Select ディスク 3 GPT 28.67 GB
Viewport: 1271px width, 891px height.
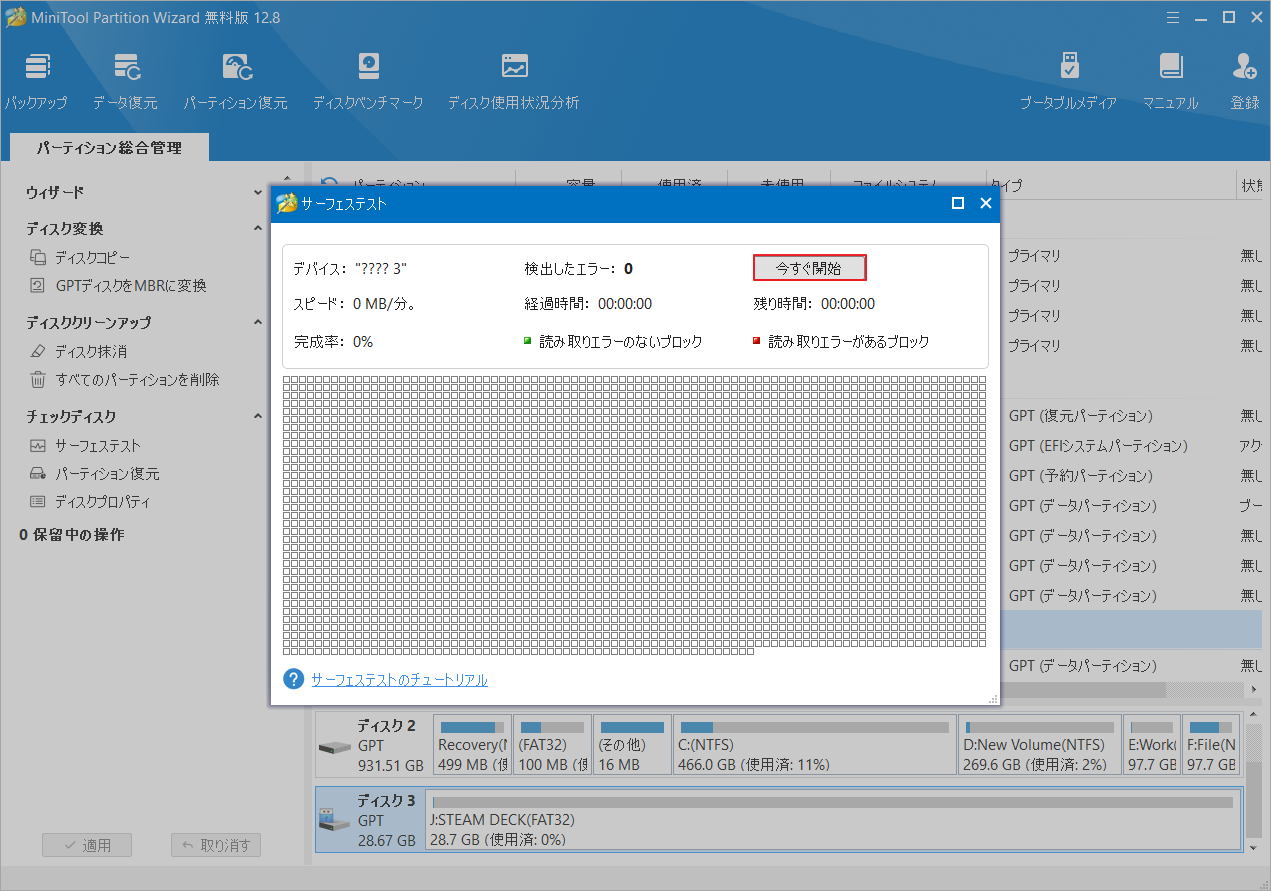pyautogui.click(x=371, y=820)
